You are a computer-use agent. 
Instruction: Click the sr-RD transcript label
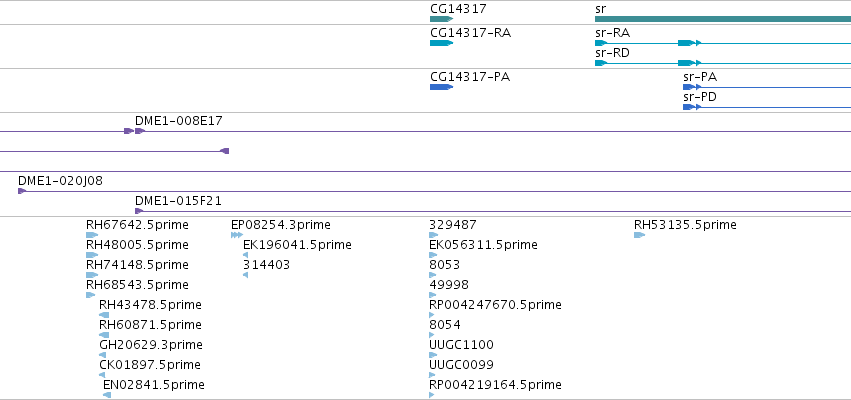612,53
